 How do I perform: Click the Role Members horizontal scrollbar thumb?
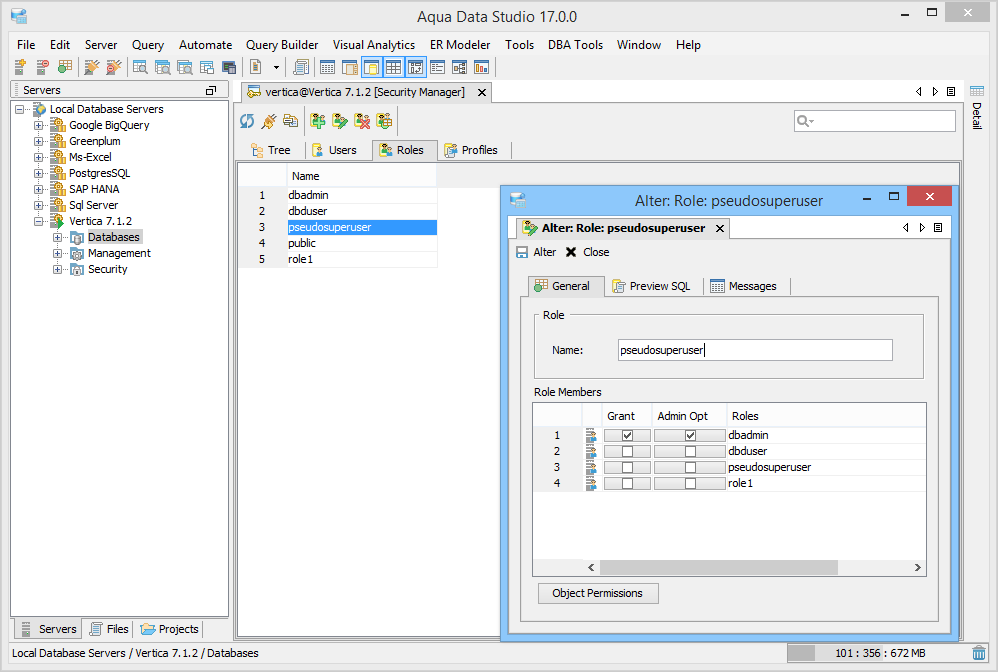pos(719,567)
